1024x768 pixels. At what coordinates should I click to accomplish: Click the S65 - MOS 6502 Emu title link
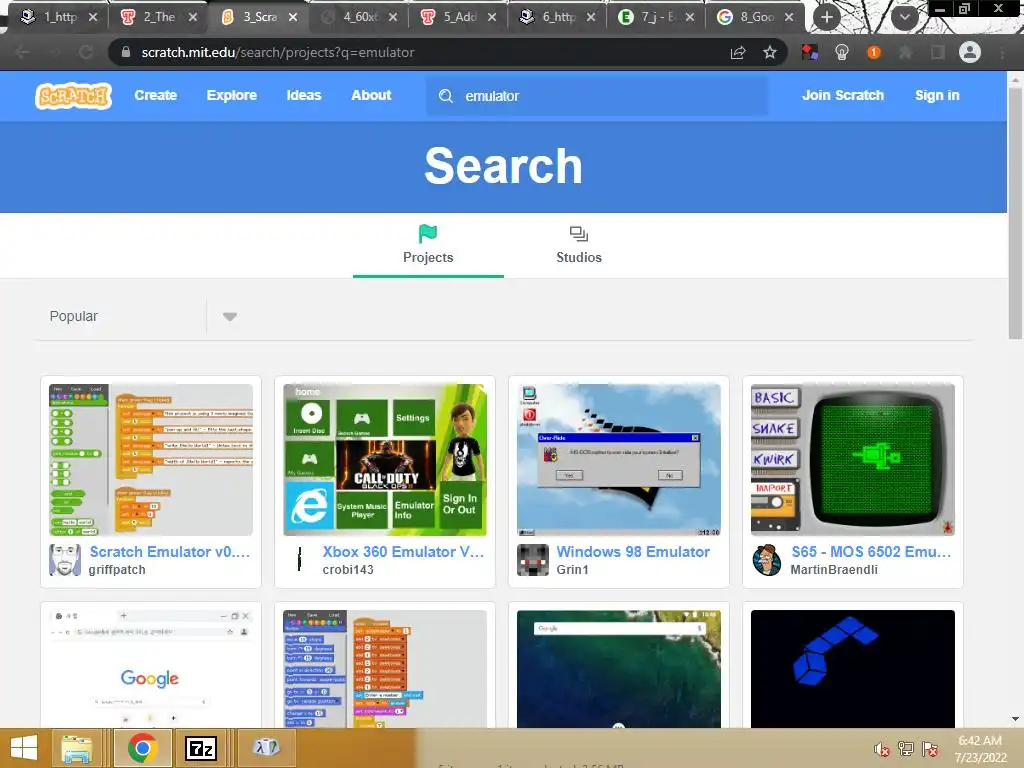click(871, 552)
